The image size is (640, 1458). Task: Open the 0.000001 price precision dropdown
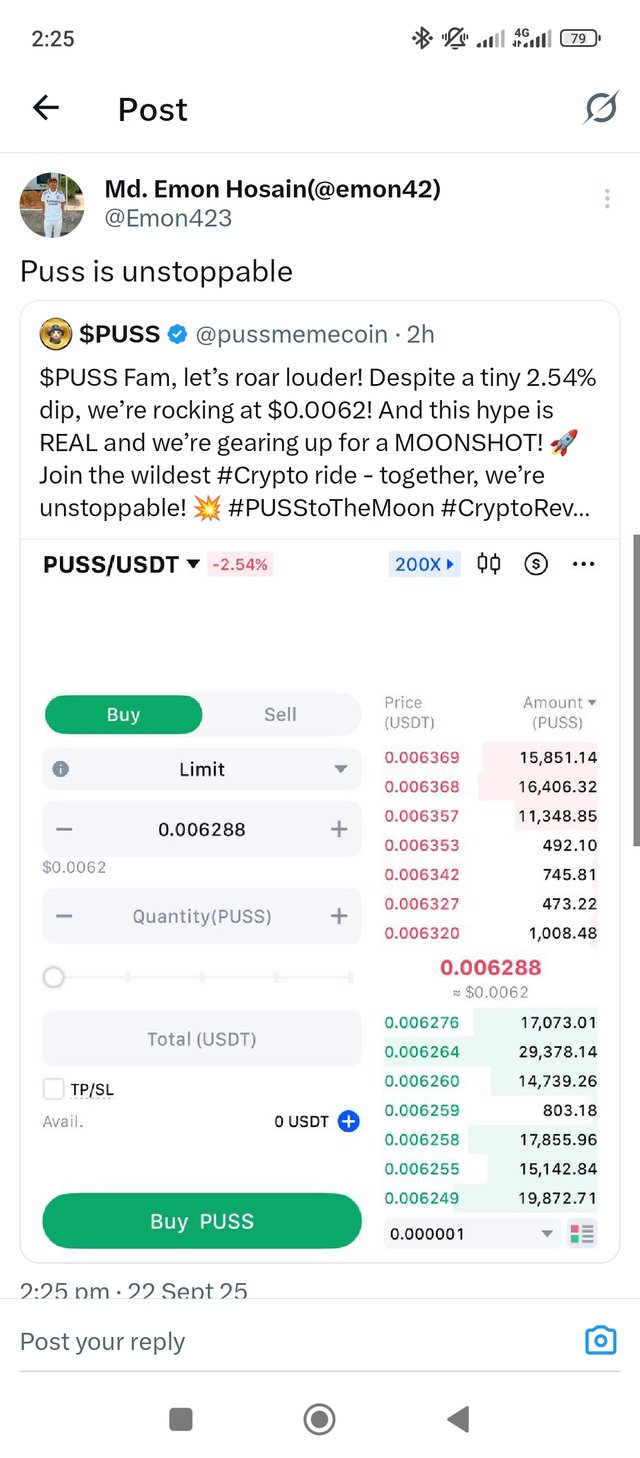click(471, 1233)
